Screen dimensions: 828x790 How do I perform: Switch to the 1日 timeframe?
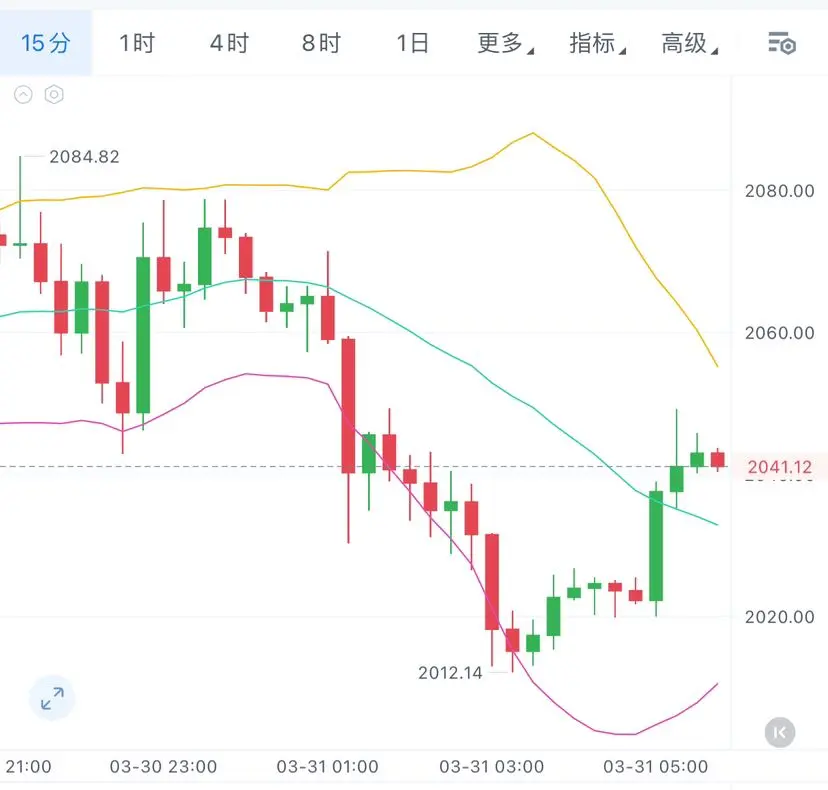(412, 43)
